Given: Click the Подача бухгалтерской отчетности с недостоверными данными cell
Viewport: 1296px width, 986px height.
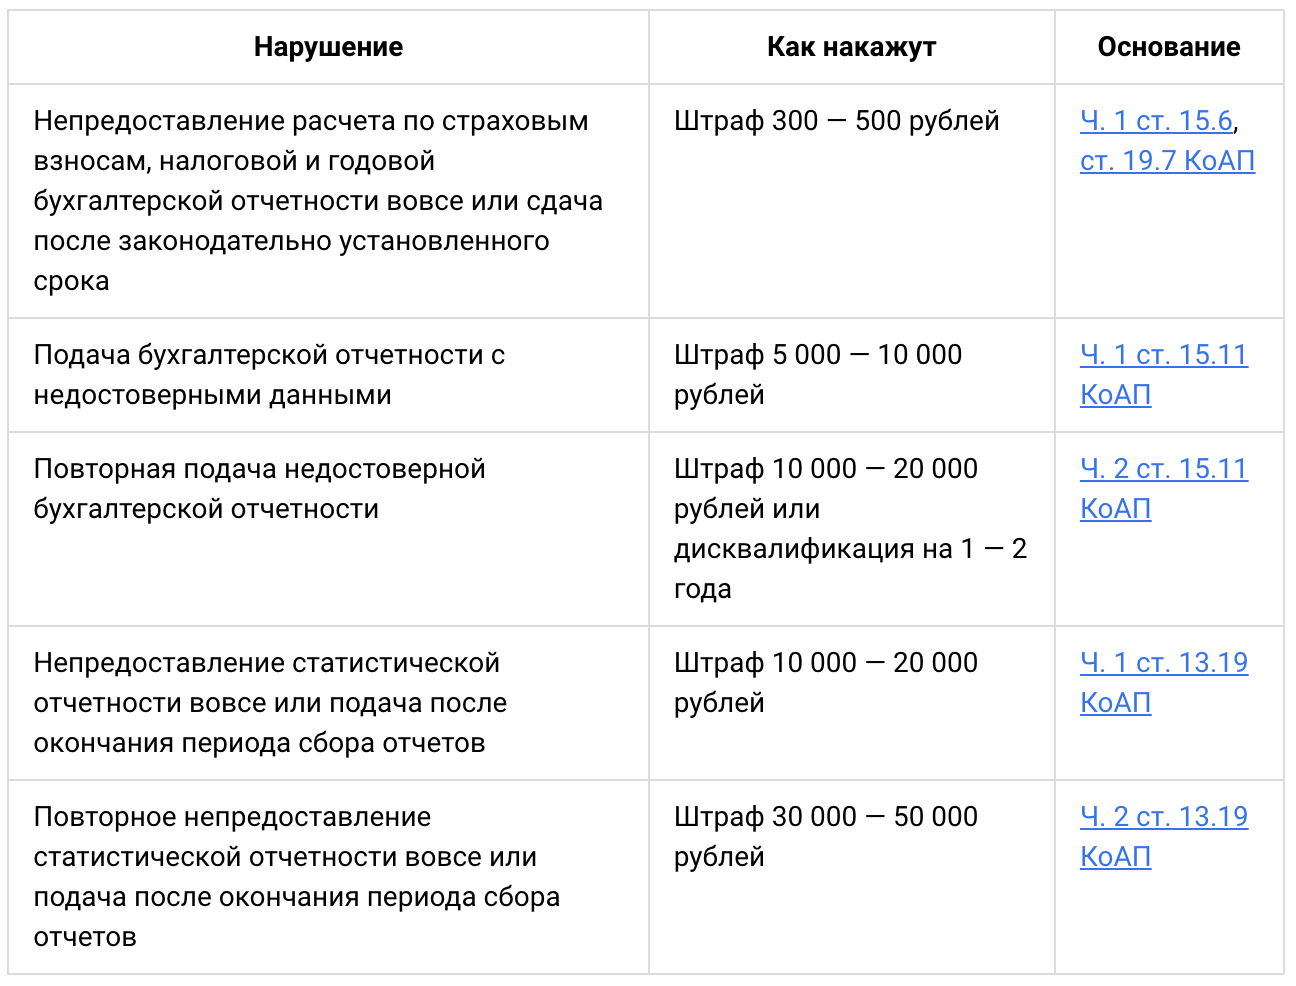Looking at the screenshot, I should click(x=328, y=375).
